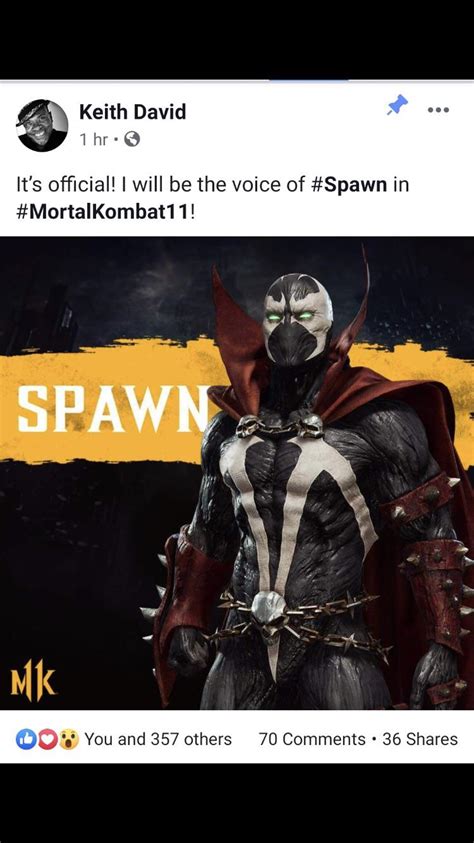This screenshot has width=474, height=843.
Task: Open the post's 1 hr timestamp
Action: click(94, 140)
